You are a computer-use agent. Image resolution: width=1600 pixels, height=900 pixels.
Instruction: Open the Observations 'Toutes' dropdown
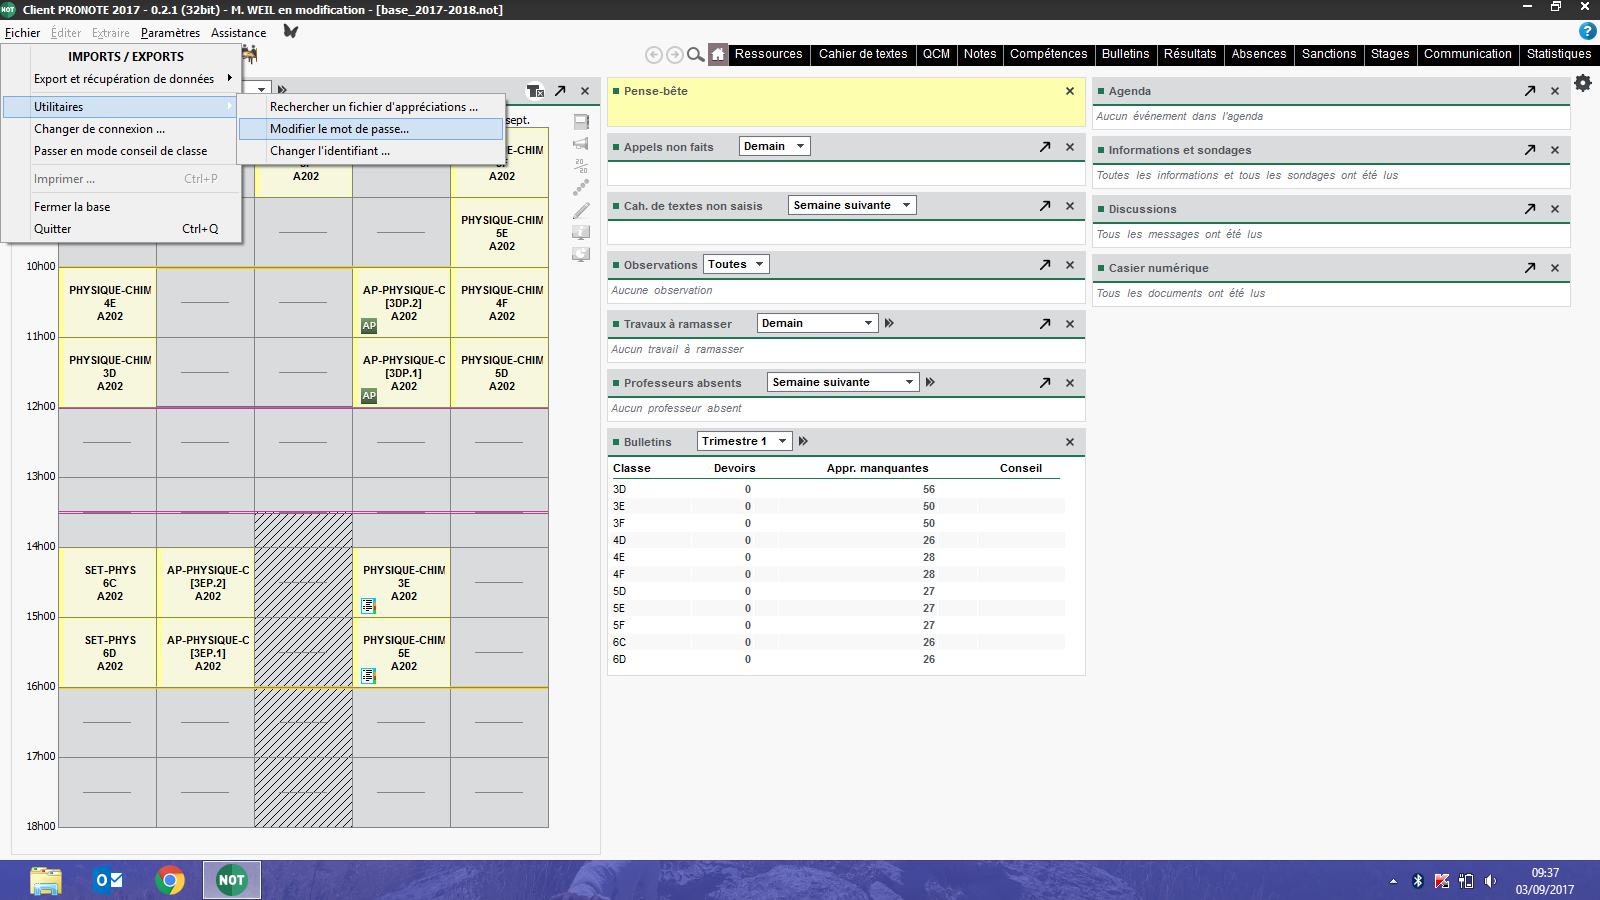pos(736,265)
